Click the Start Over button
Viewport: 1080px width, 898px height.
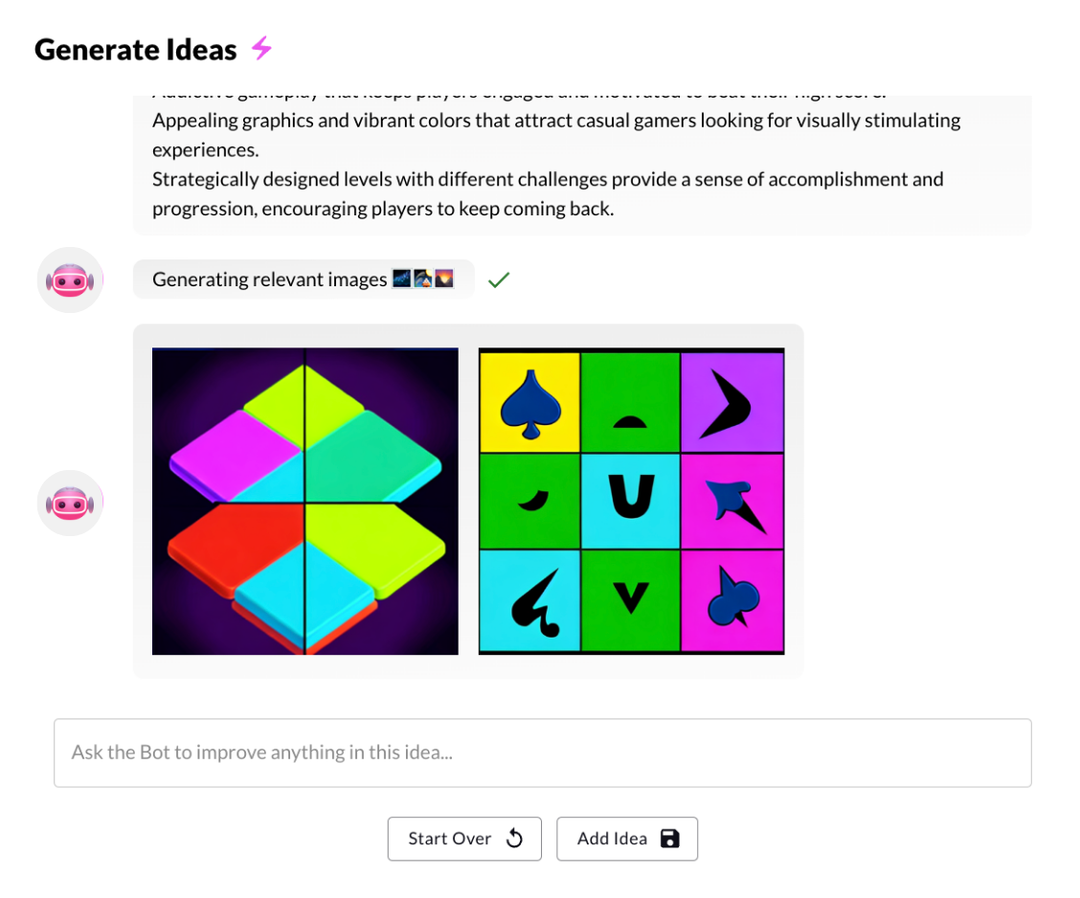(464, 839)
